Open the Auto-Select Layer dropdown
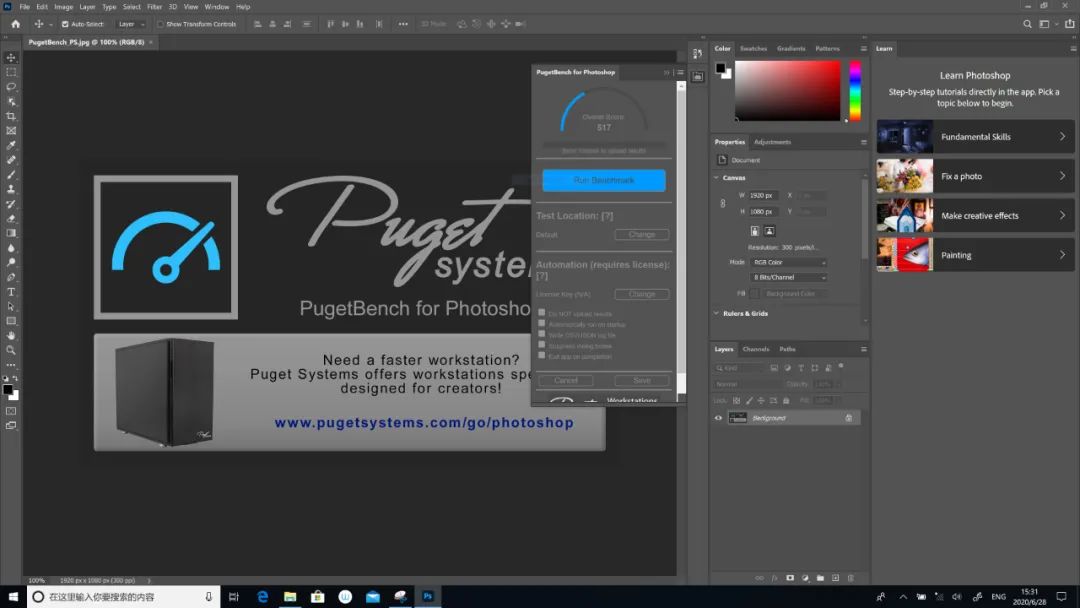Screen dimensions: 1080x608 tap(132, 24)
